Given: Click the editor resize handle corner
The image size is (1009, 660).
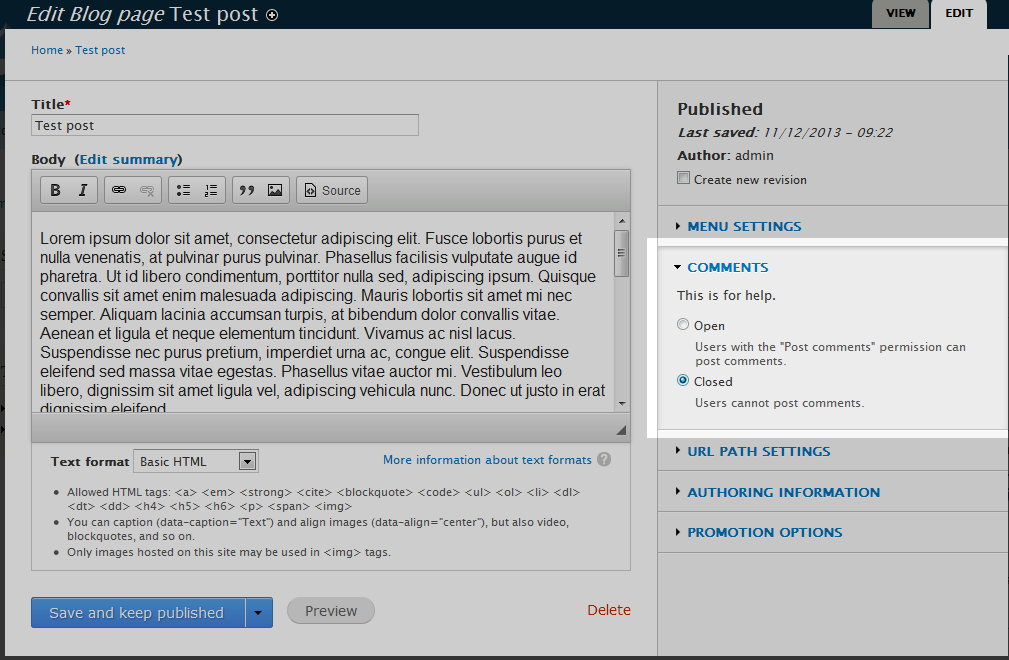Looking at the screenshot, I should 621,430.
